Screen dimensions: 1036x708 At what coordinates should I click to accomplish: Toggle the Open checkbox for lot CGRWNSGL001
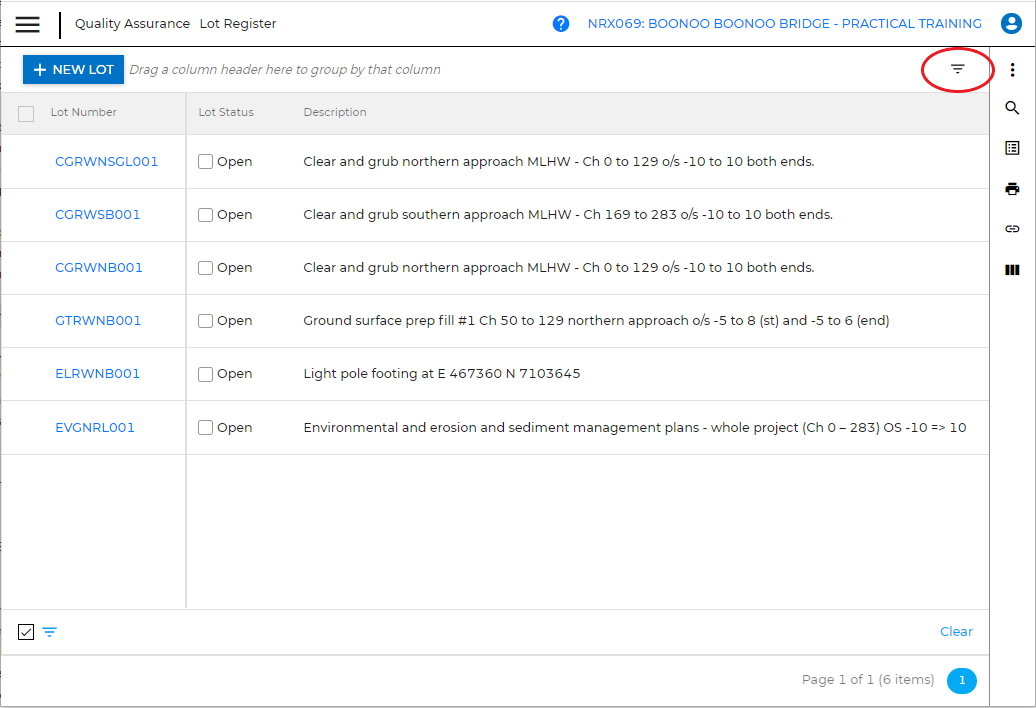206,162
